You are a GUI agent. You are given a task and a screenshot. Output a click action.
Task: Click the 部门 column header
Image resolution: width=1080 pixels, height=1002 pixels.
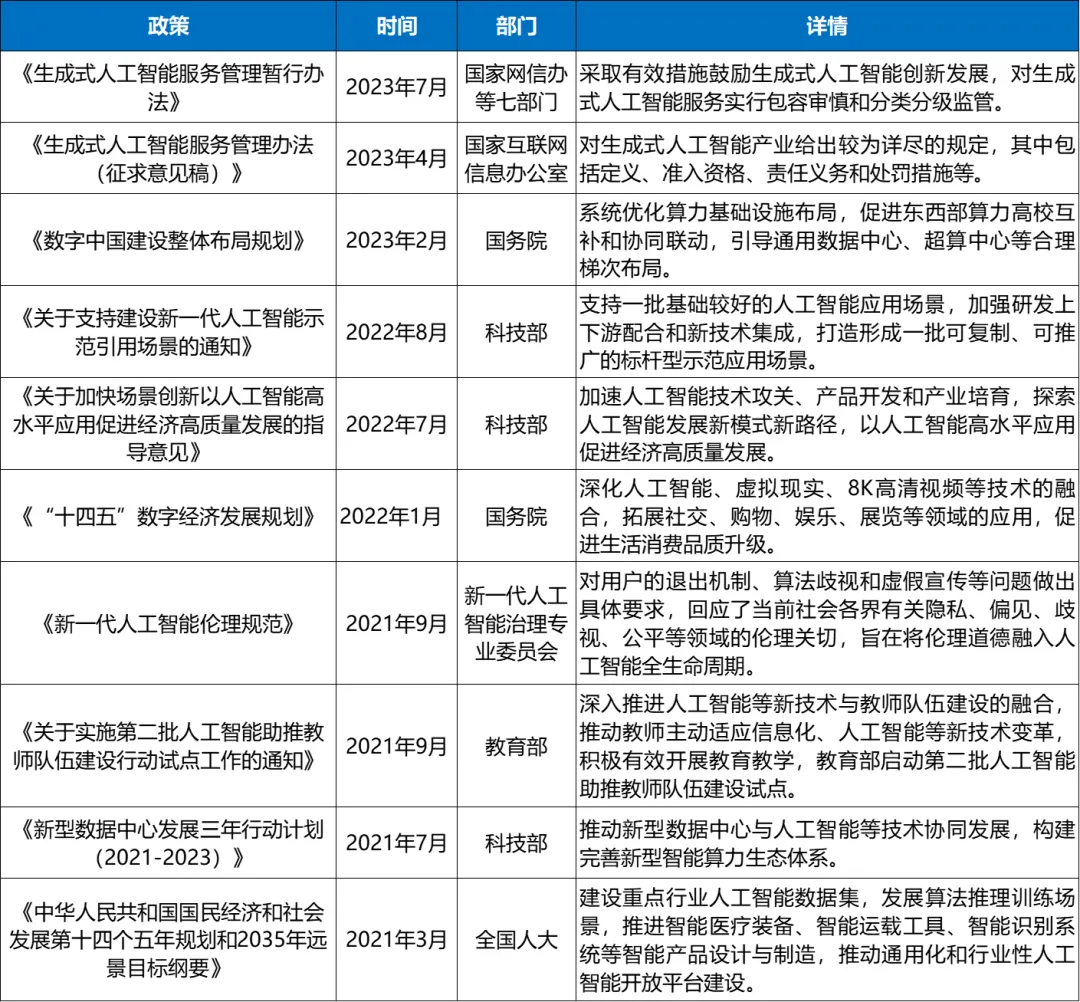click(x=517, y=25)
